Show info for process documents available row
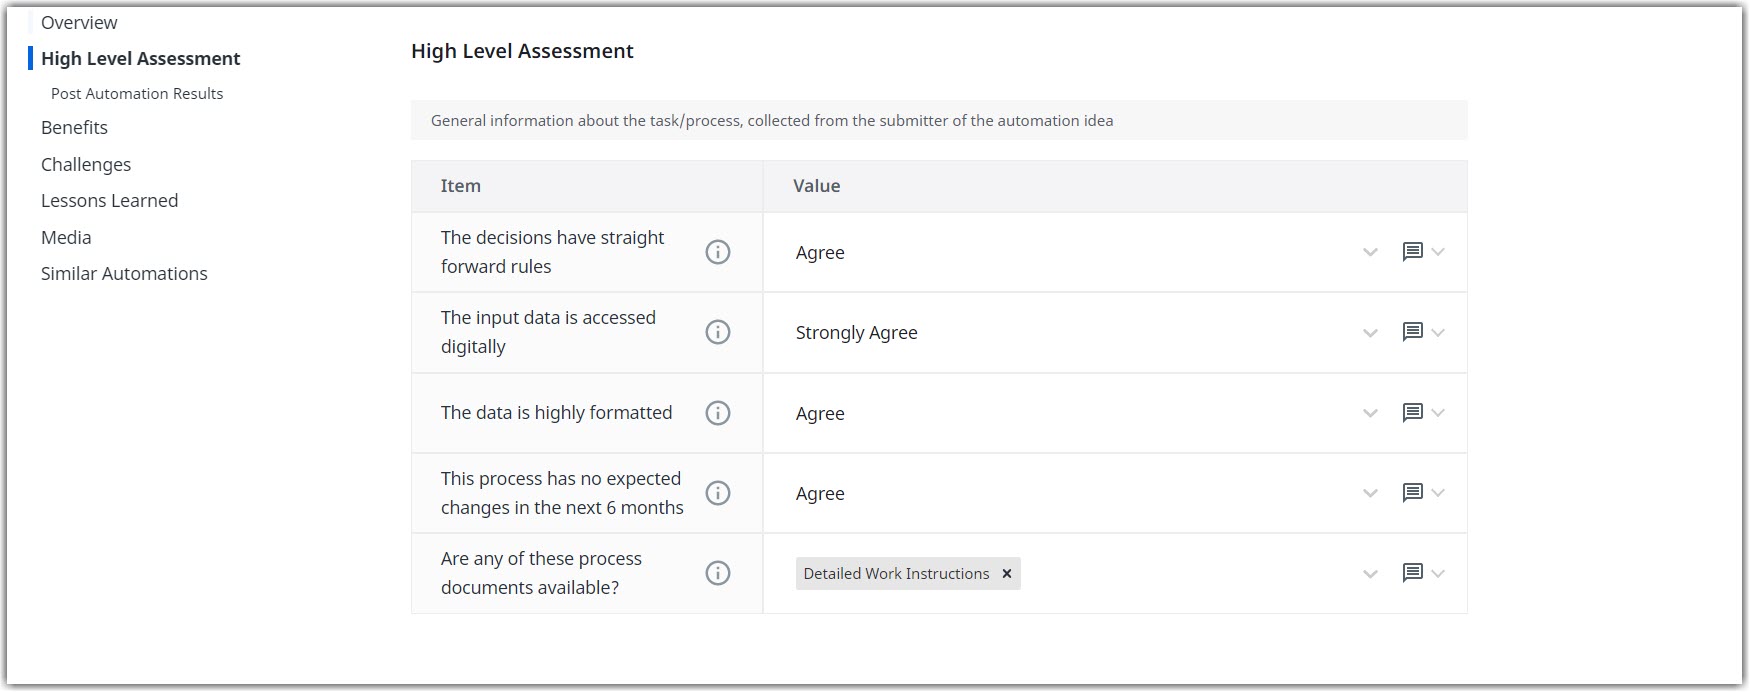The height and width of the screenshot is (692, 1750). (x=718, y=573)
